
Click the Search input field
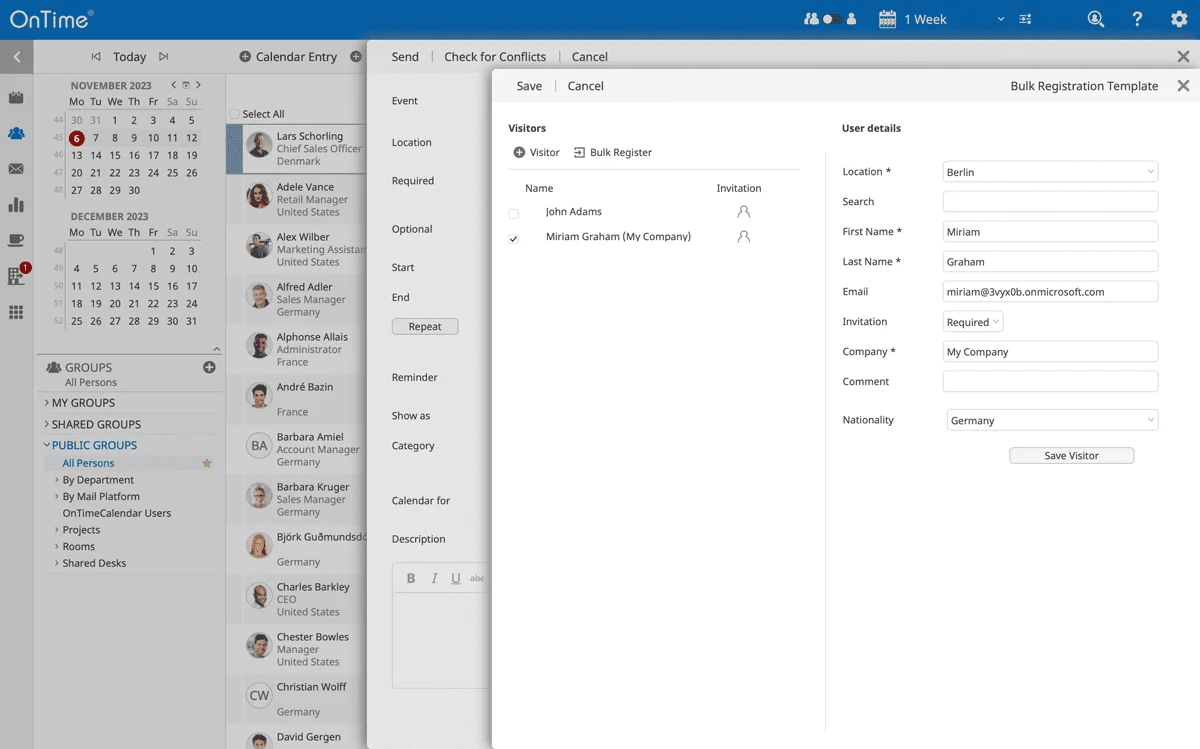(1050, 202)
